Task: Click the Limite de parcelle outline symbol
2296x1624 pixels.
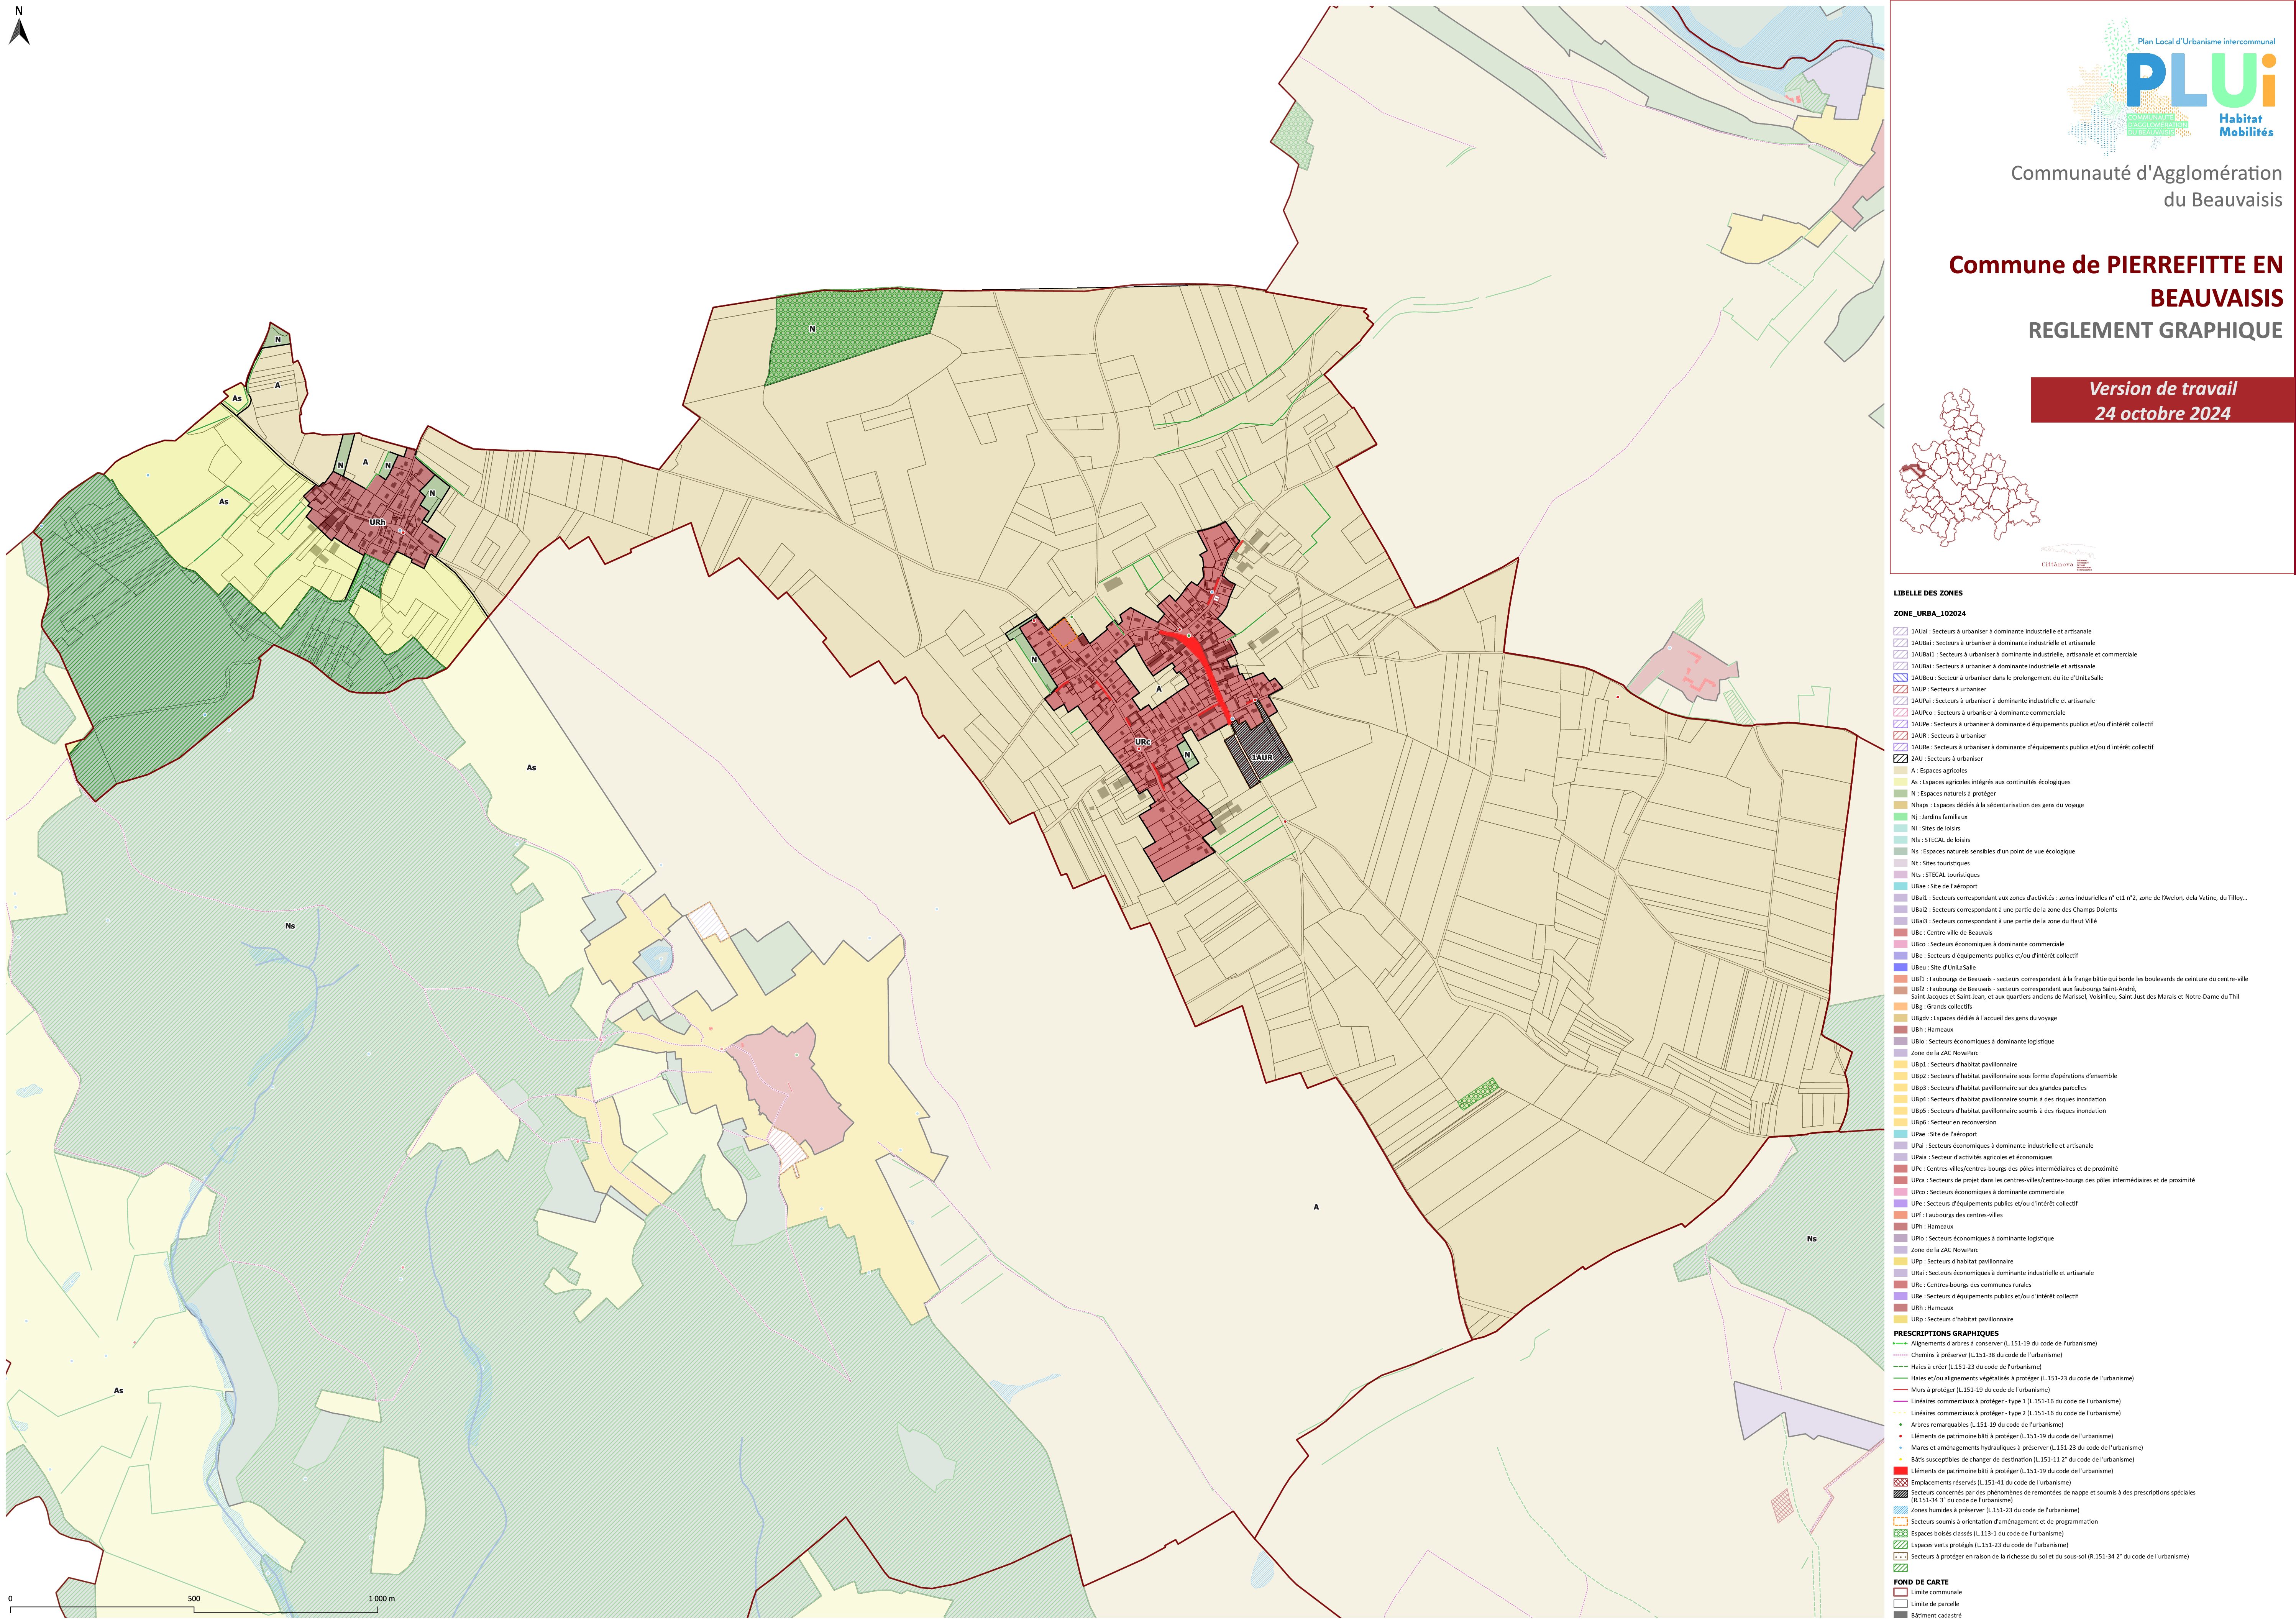Action: tap(1900, 1605)
